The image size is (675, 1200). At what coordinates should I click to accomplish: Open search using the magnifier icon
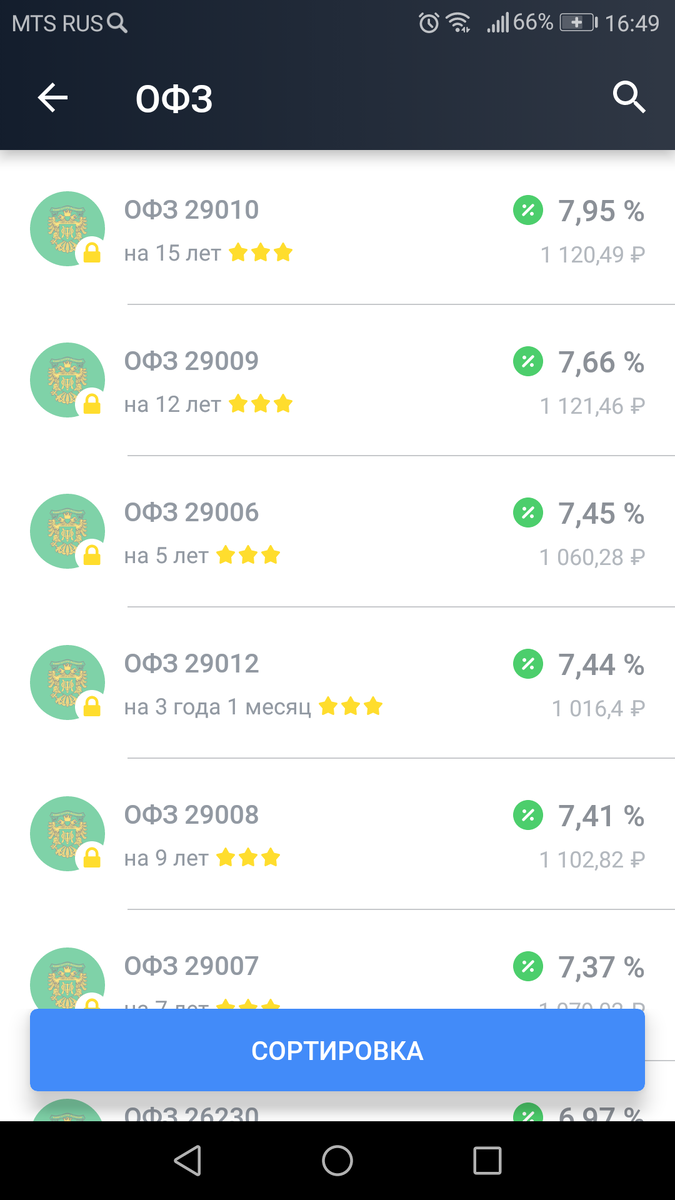point(630,97)
